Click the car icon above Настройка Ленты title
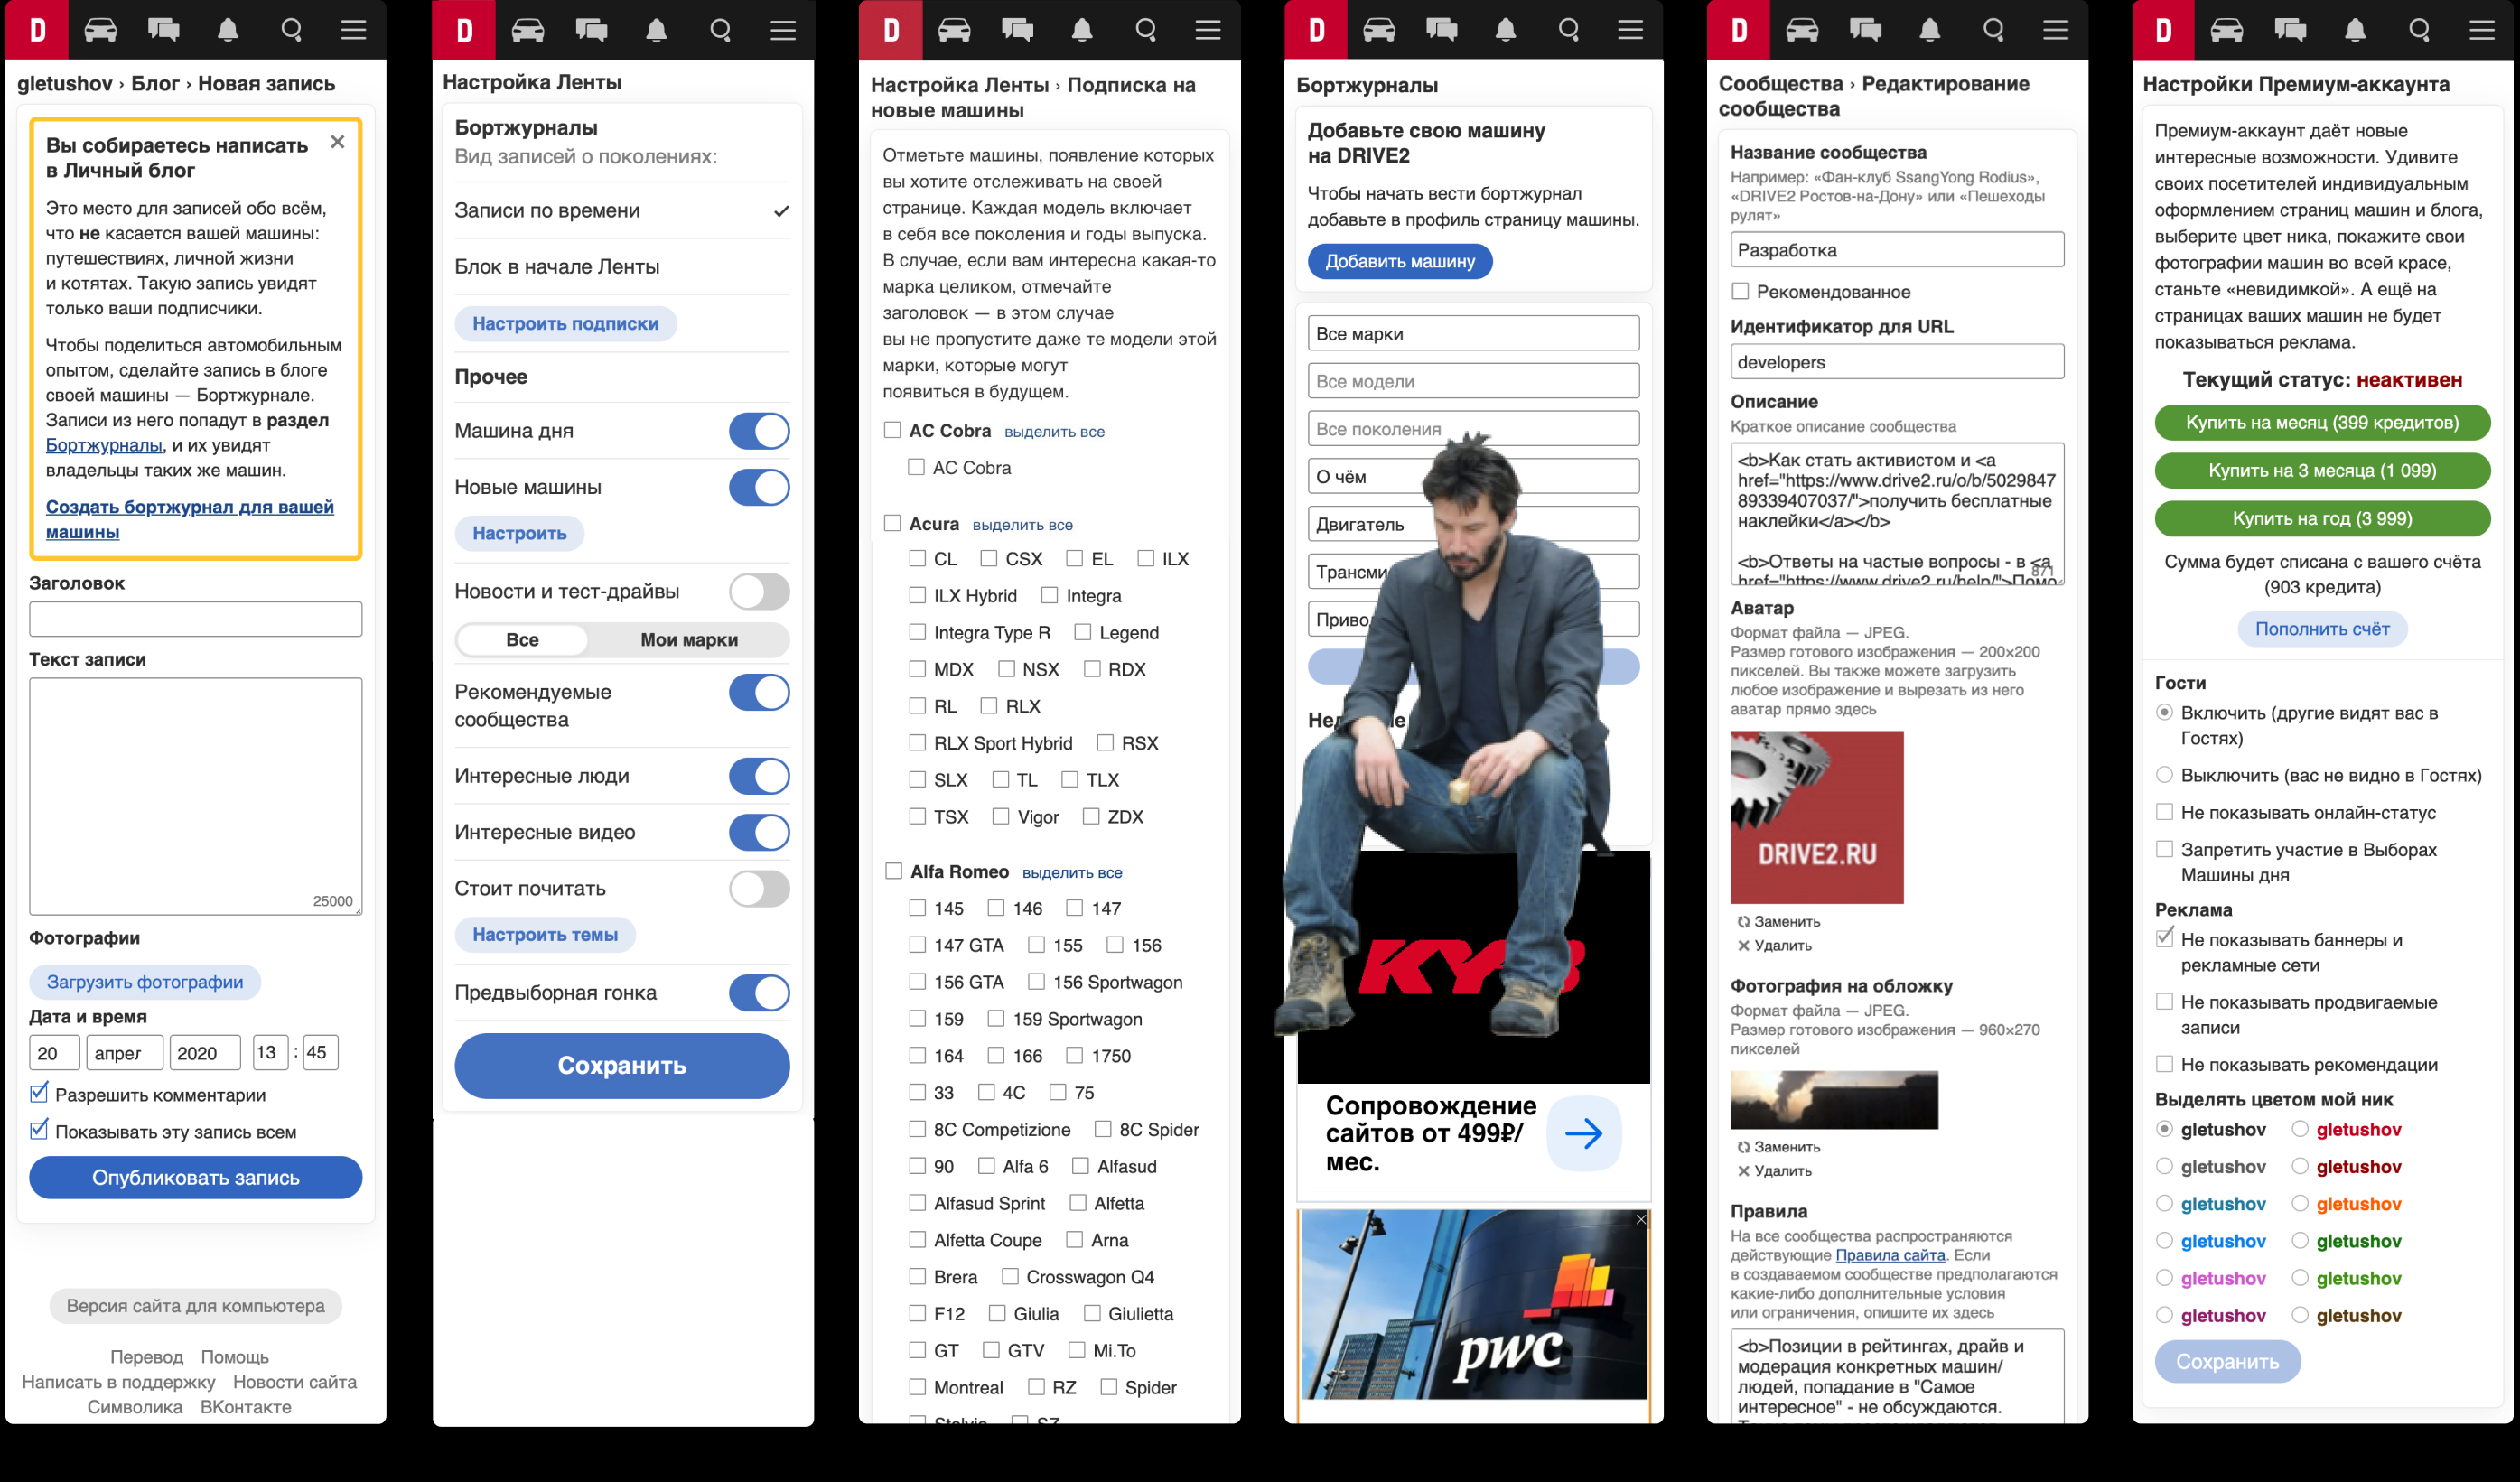 (x=527, y=30)
